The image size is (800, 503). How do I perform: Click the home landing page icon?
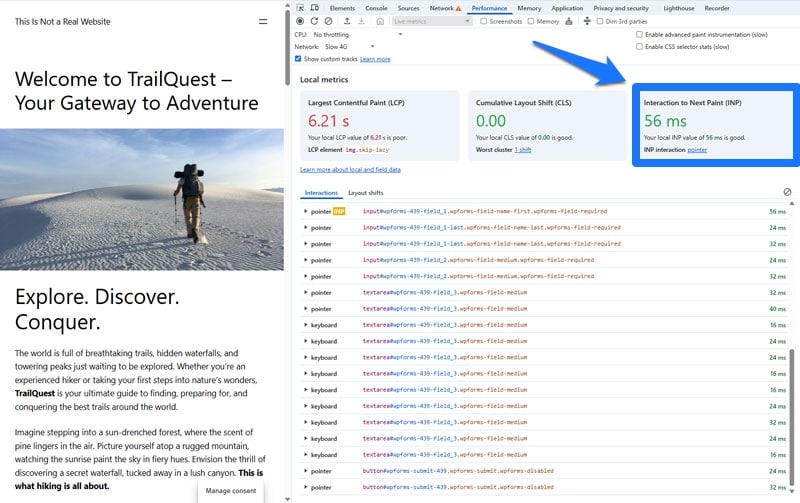(380, 21)
